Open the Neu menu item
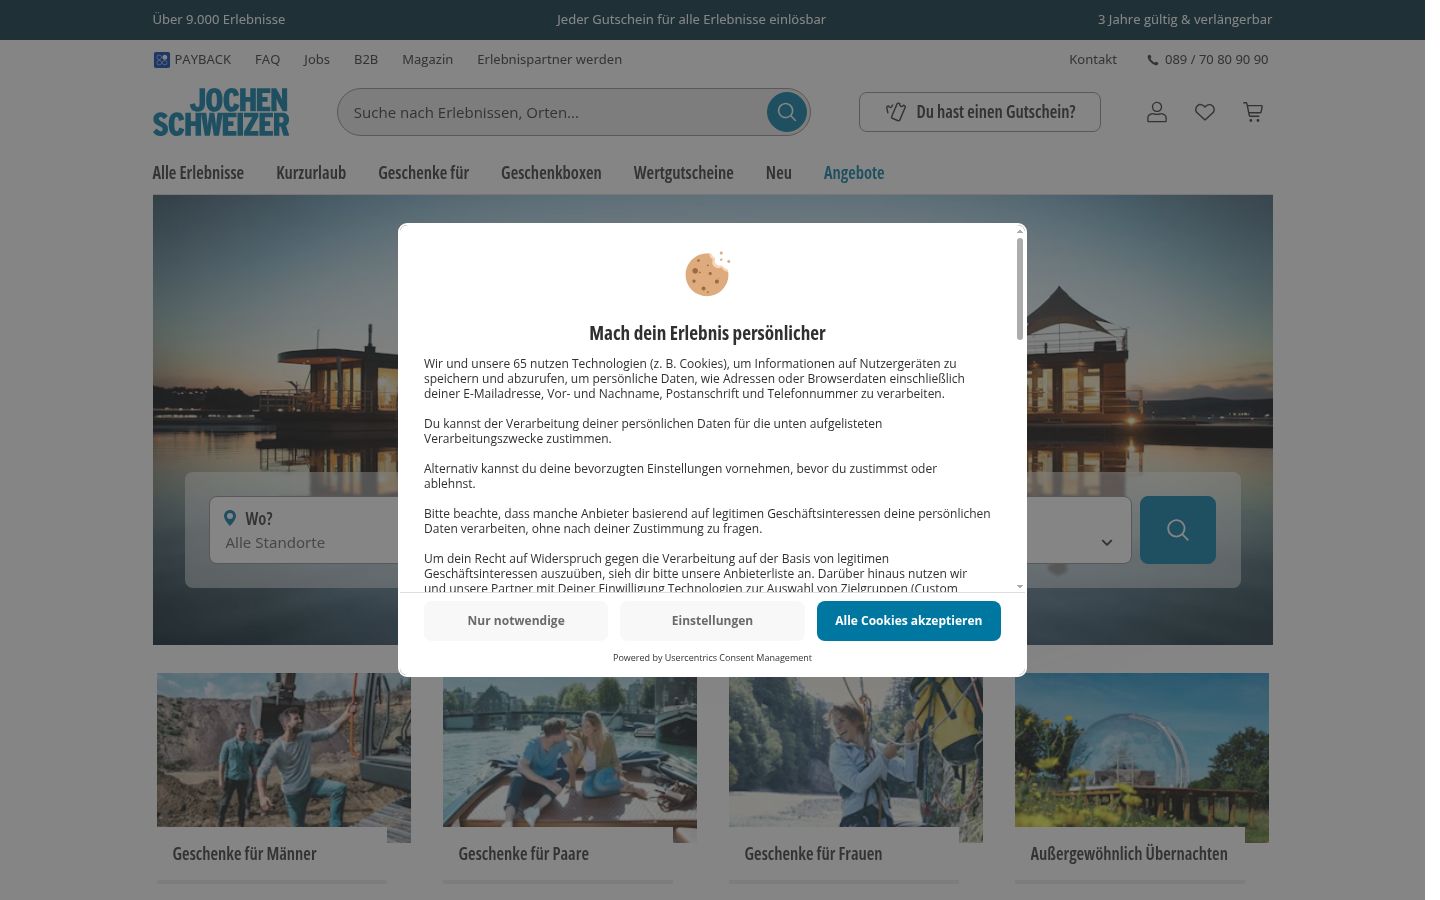Screen dimensions: 1440x900 (x=779, y=173)
